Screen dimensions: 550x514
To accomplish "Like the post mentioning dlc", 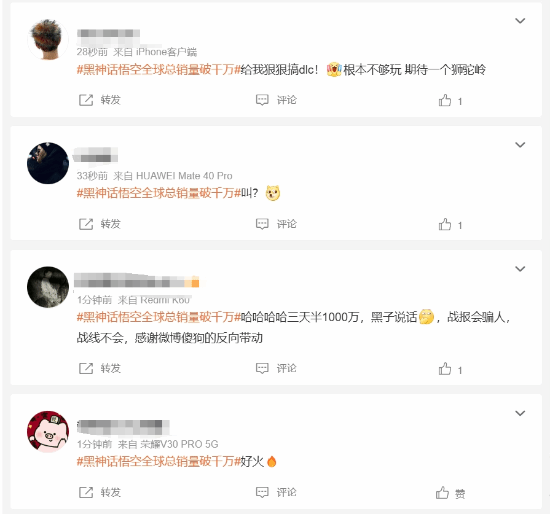I will tap(450, 101).
